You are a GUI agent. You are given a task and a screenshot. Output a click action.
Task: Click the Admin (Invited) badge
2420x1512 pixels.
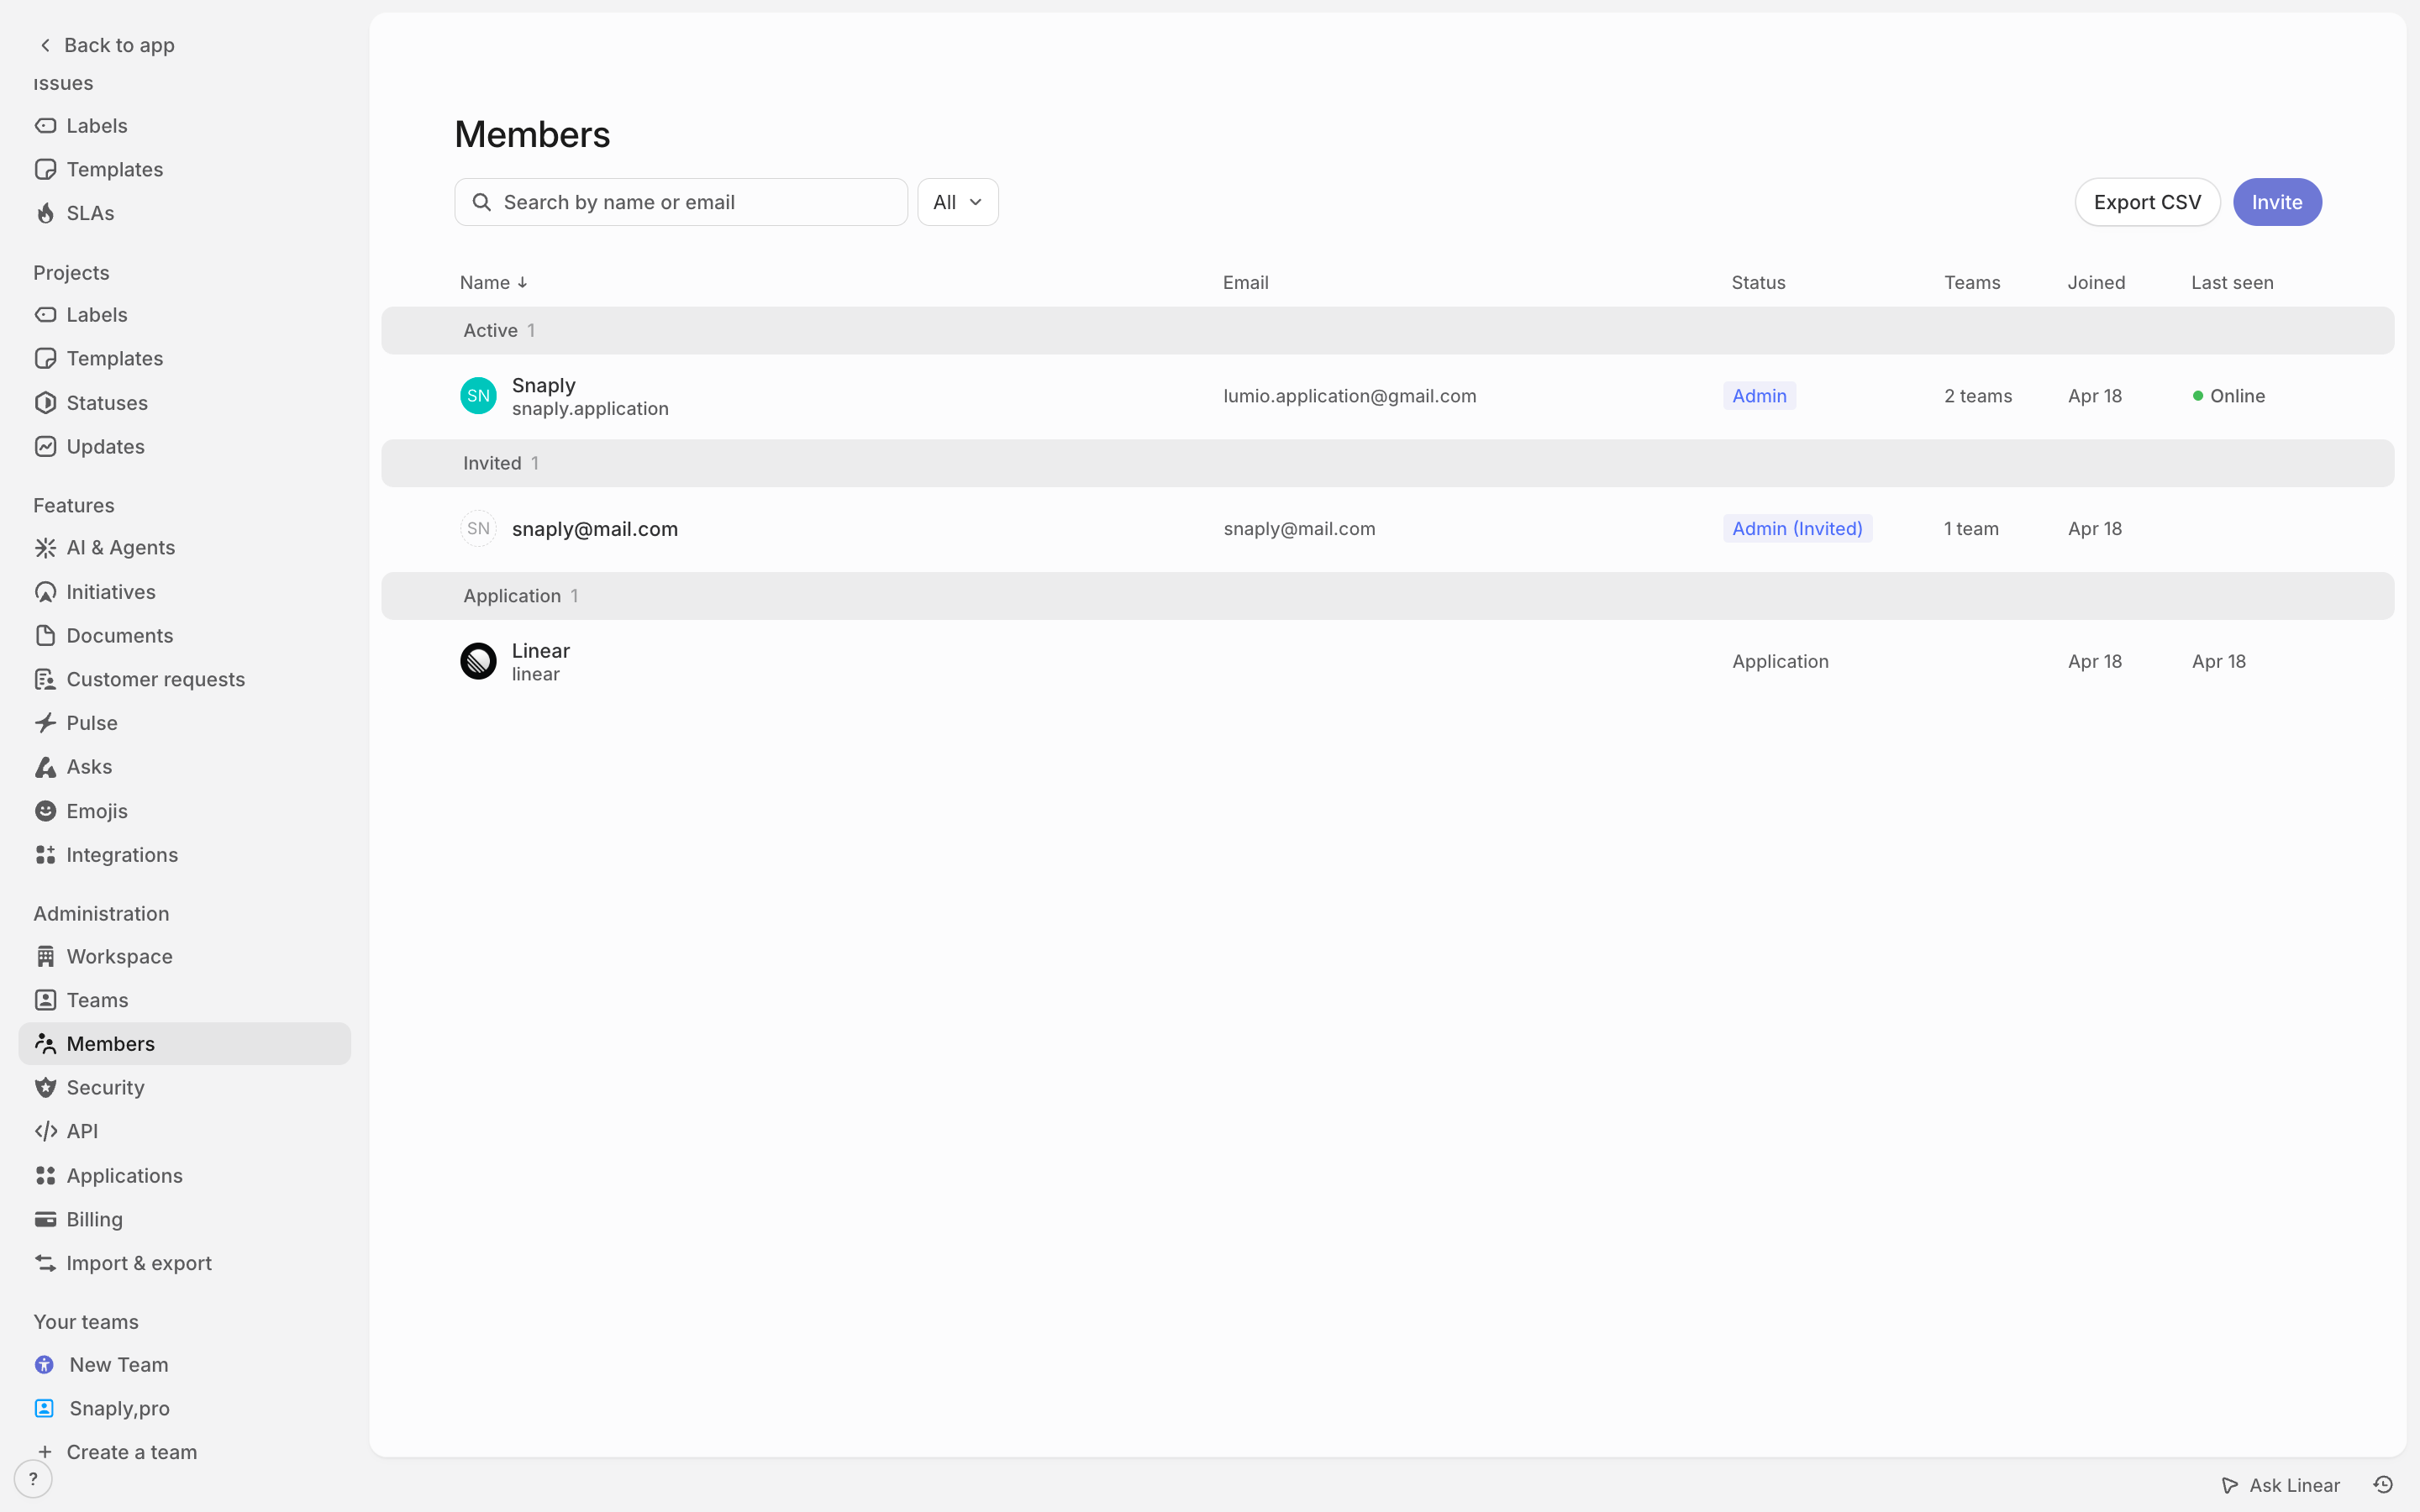click(1797, 529)
